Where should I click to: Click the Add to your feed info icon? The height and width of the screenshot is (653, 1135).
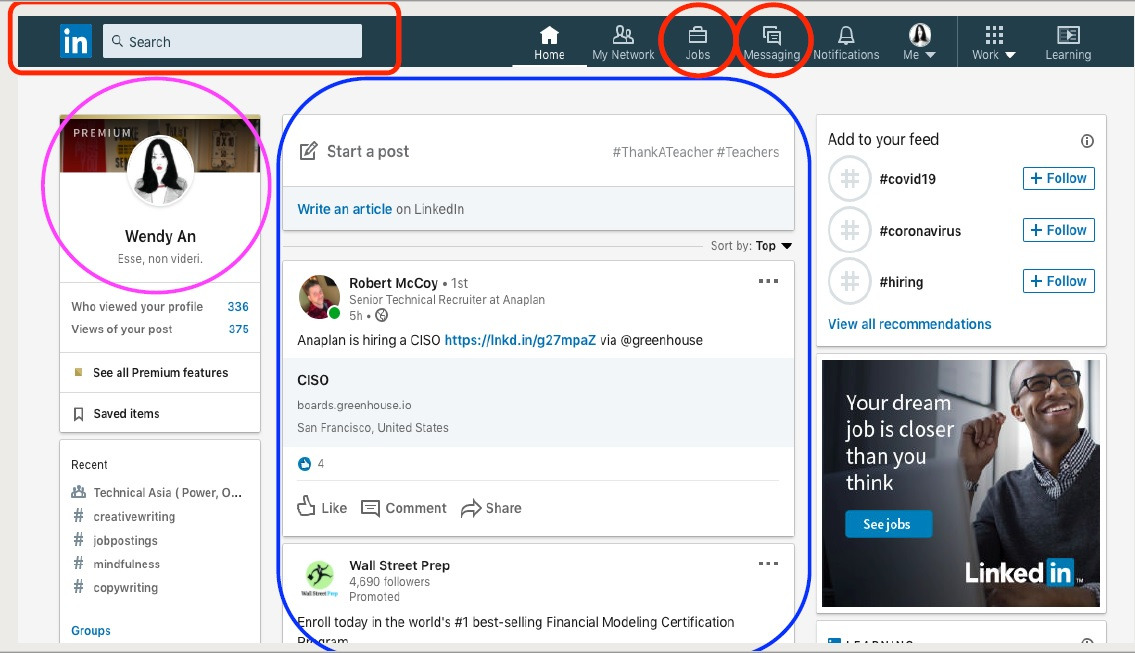pos(1087,141)
